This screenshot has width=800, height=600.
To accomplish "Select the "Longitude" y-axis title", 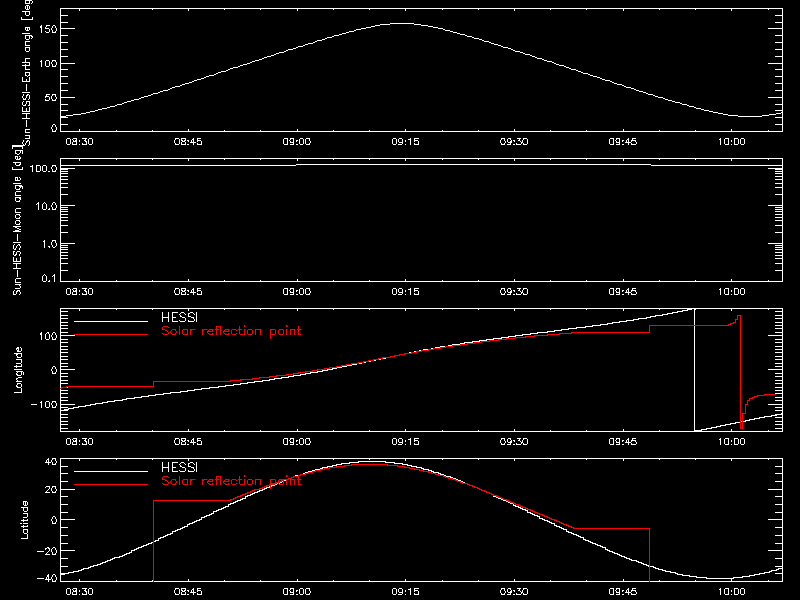I will (18, 370).
